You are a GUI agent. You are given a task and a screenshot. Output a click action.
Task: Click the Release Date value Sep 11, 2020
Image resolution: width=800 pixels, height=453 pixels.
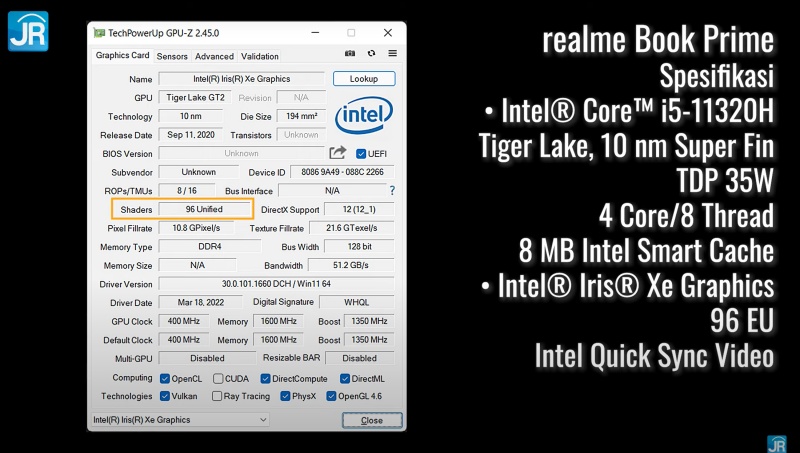coord(190,135)
